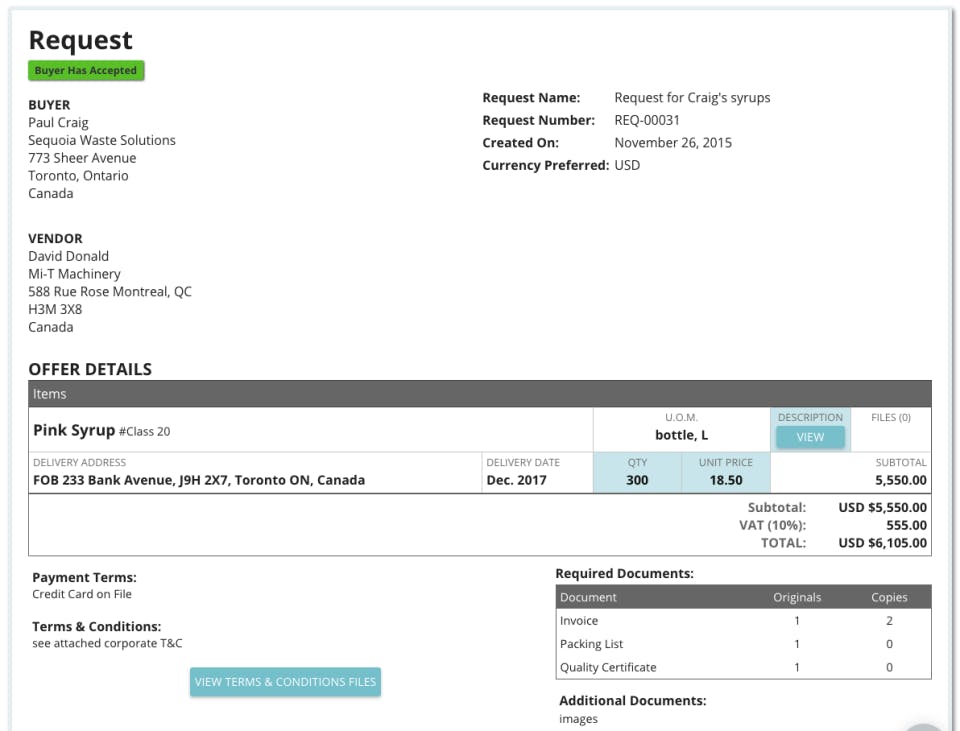Click the QTY value 300
This screenshot has height=731, width=960.
pyautogui.click(x=637, y=480)
